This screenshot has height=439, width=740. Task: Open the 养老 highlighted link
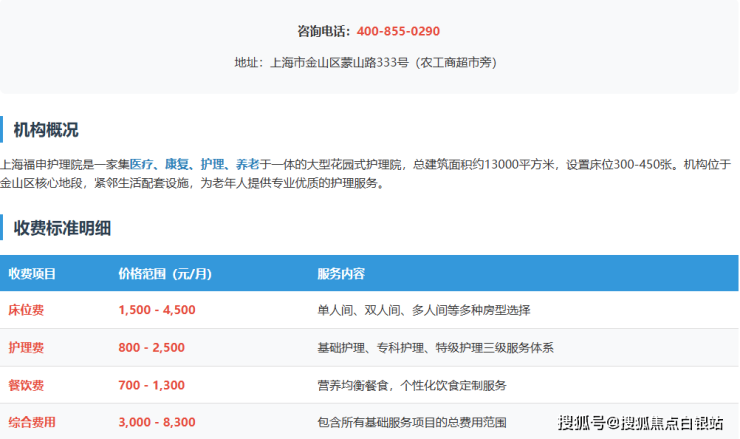click(x=246, y=164)
